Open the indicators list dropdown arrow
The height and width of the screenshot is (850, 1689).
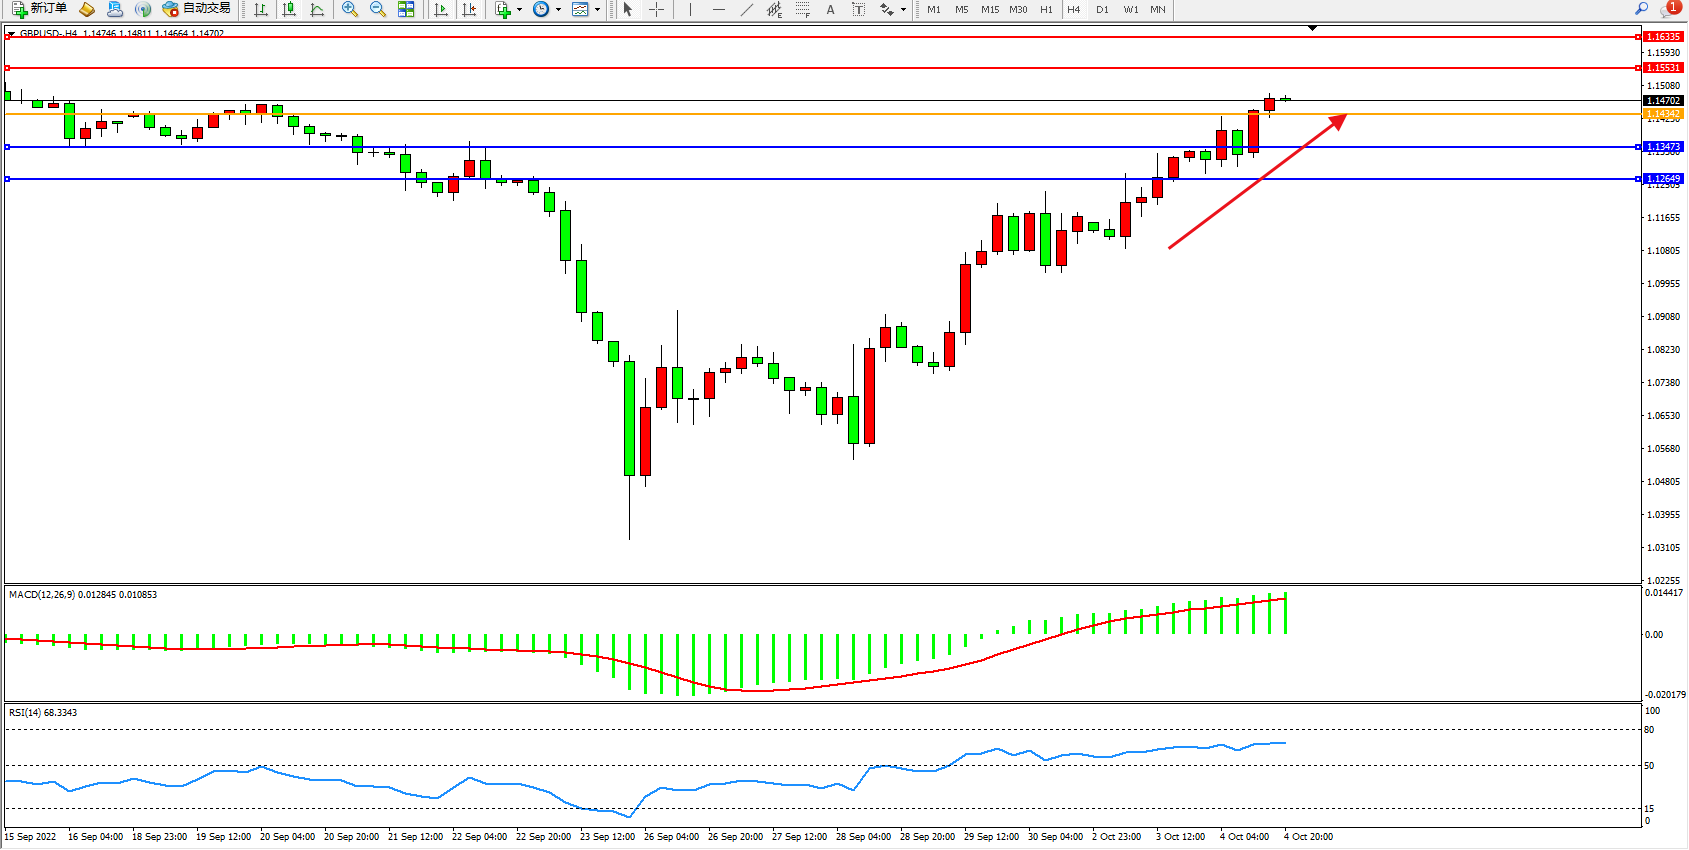point(519,10)
